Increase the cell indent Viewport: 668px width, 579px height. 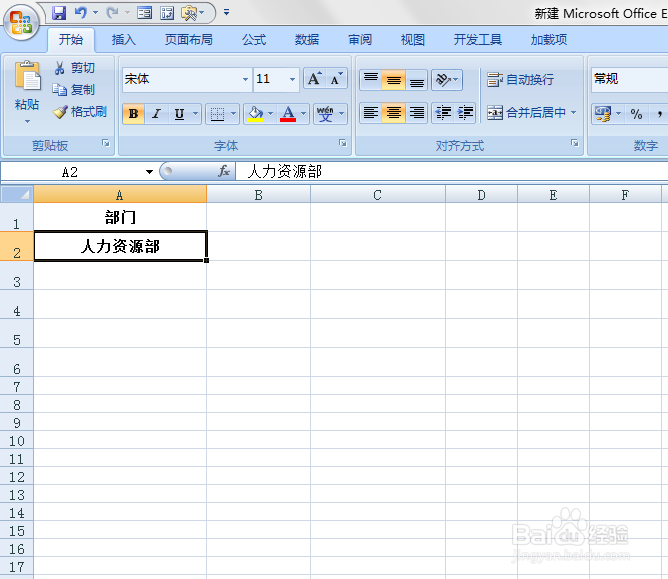click(x=465, y=113)
